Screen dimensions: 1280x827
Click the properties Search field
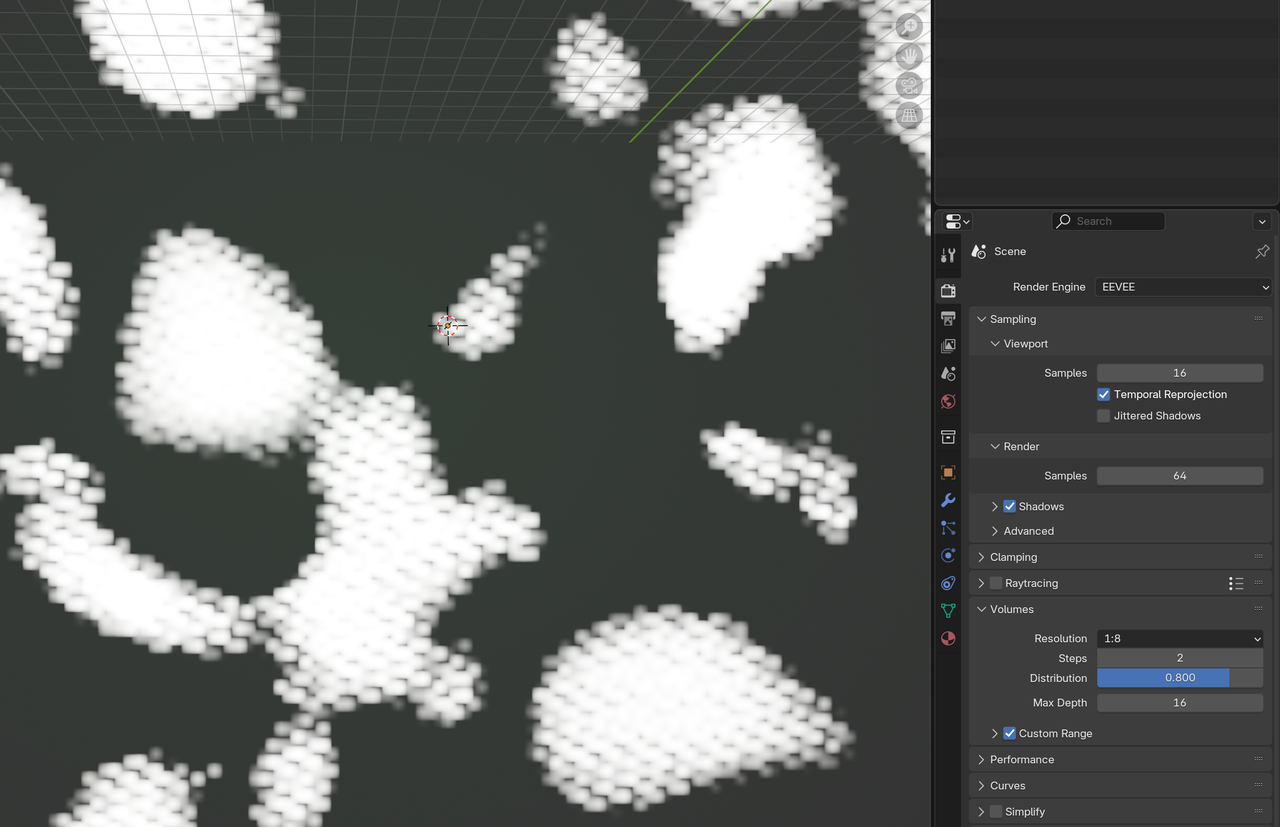click(x=1108, y=221)
